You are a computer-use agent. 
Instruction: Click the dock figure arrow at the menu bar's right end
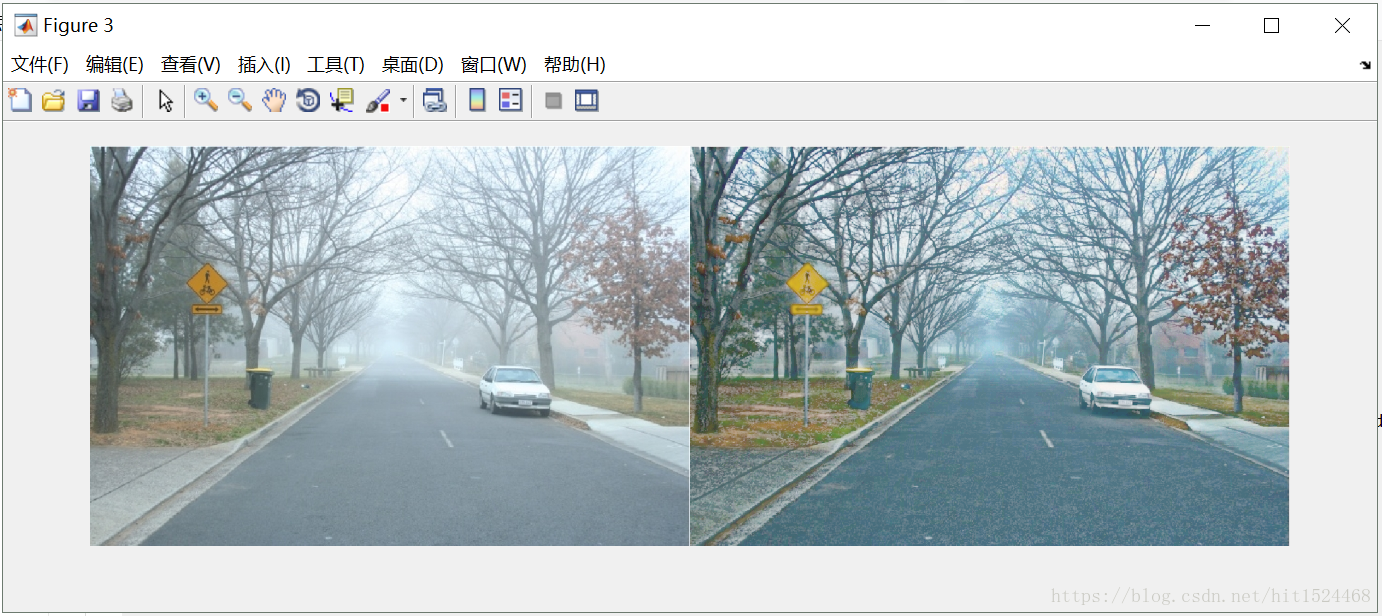(x=1366, y=65)
